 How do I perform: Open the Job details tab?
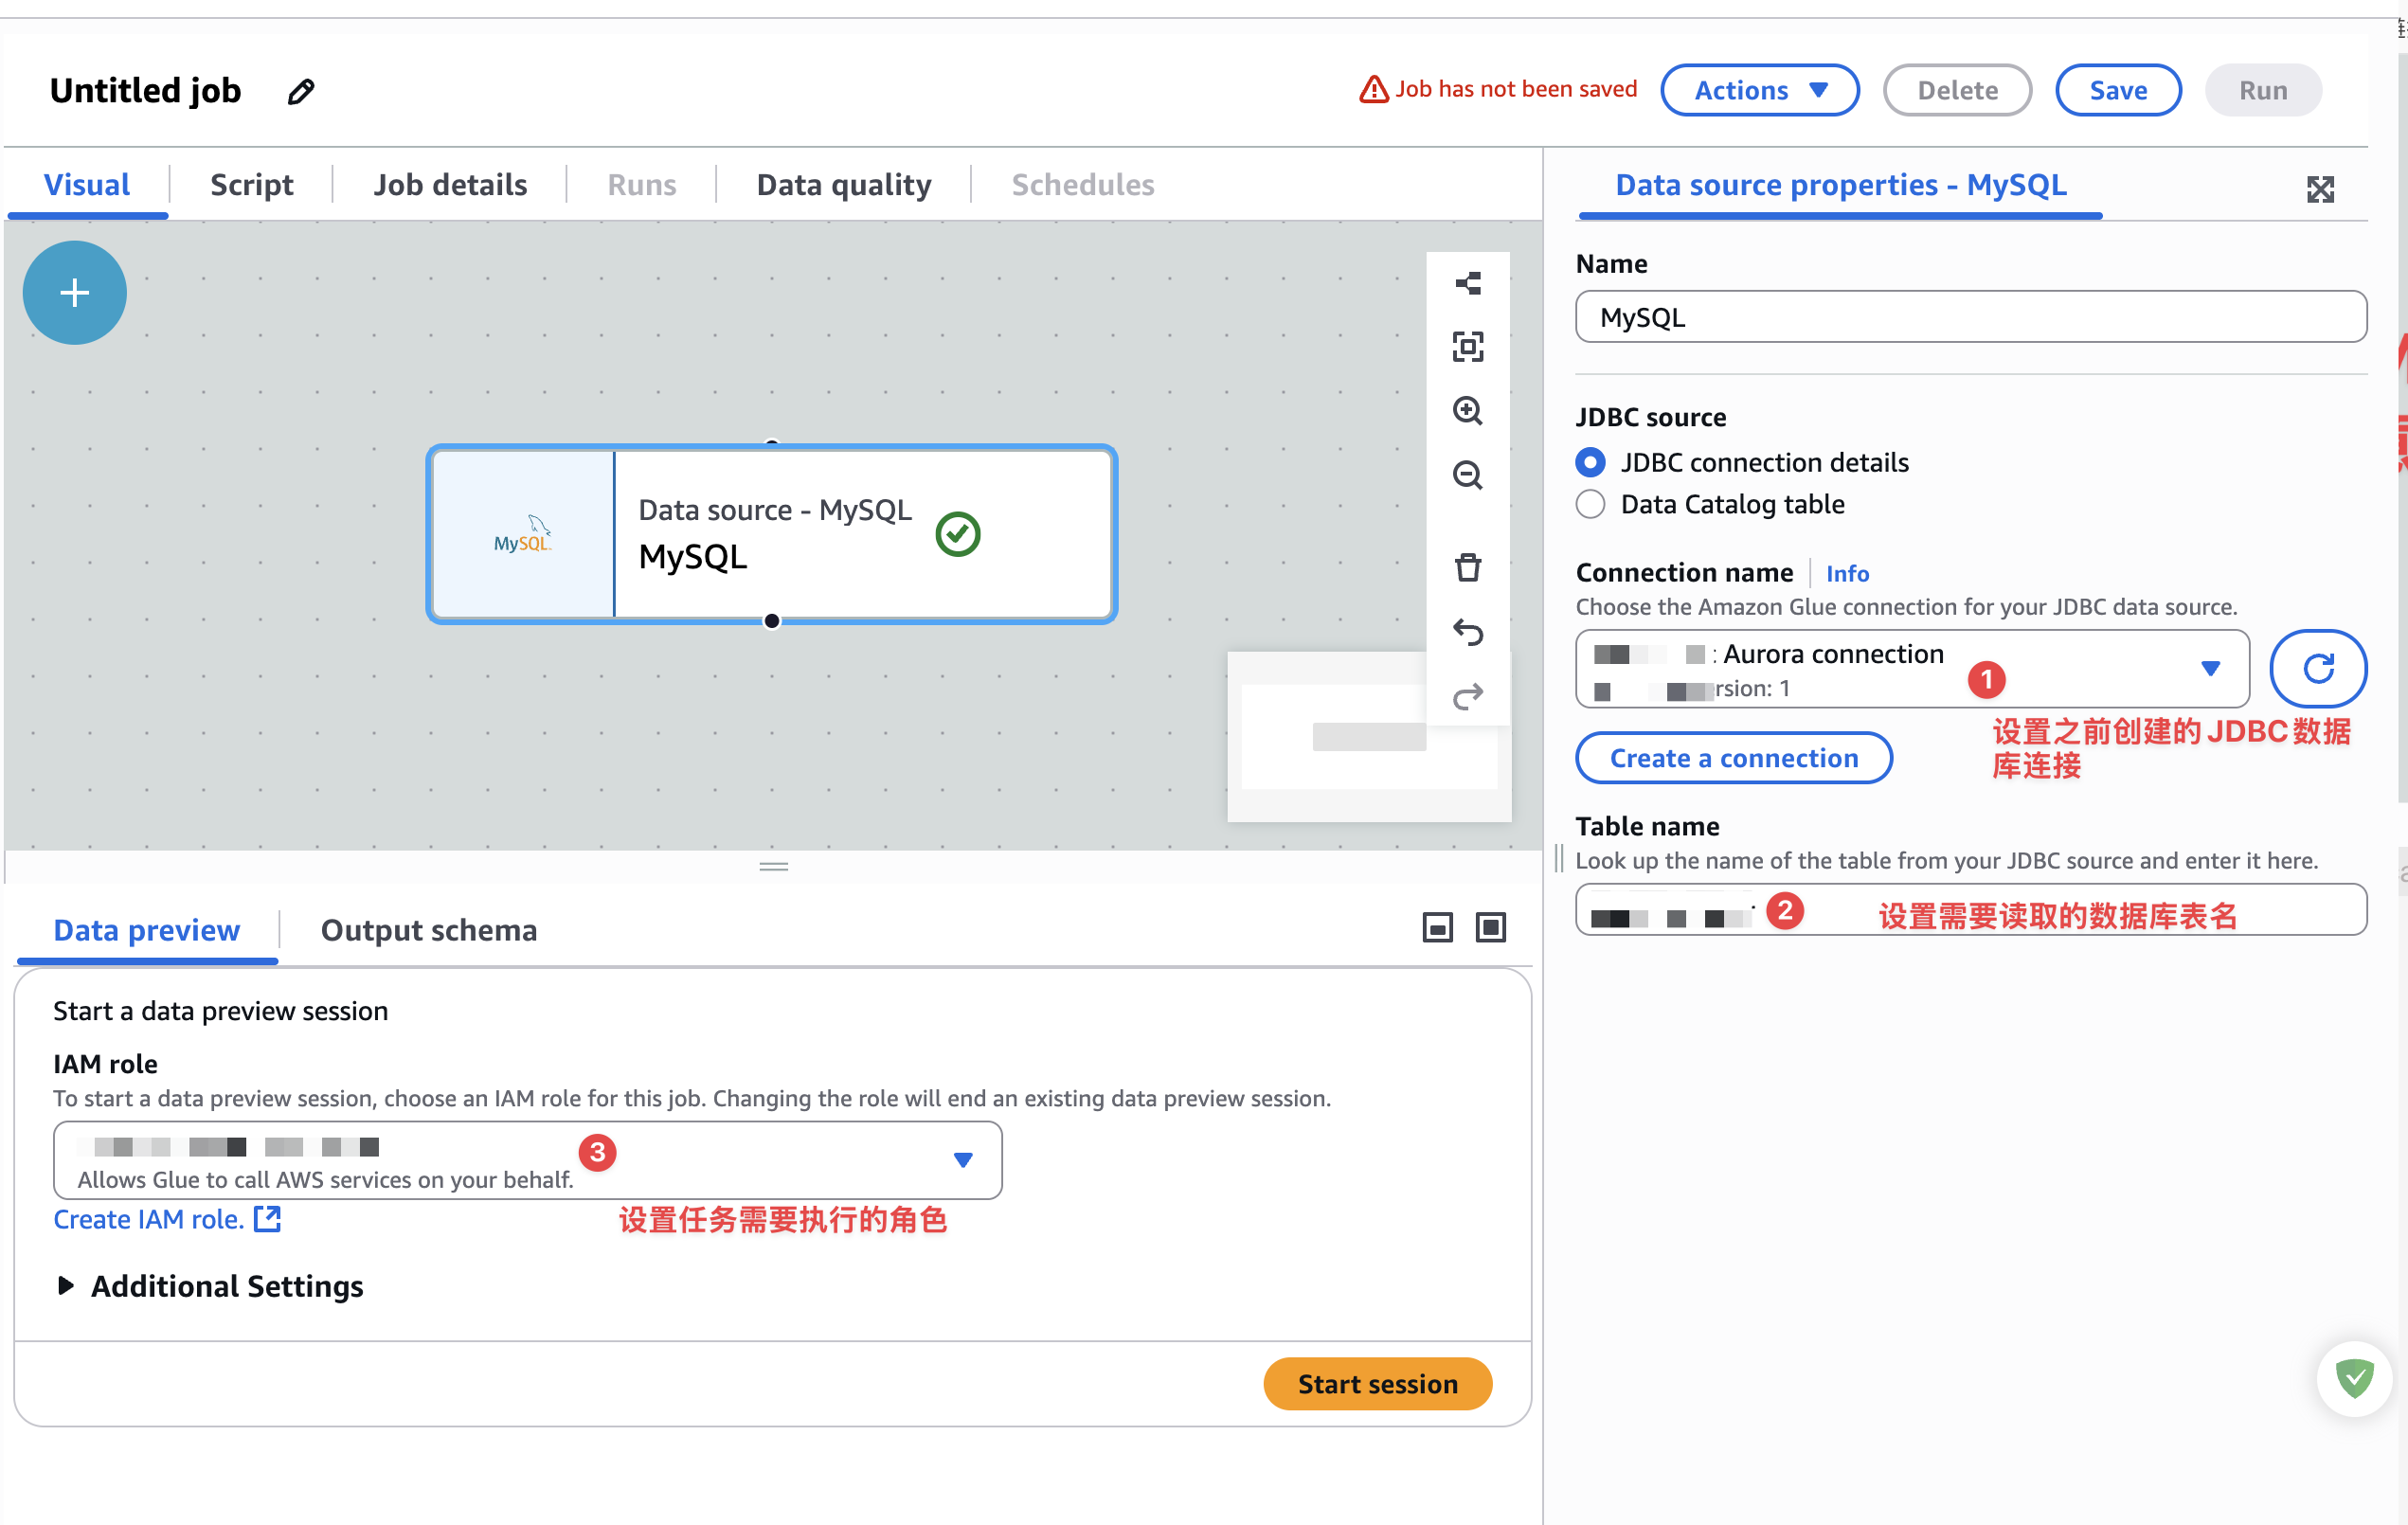pos(450,185)
